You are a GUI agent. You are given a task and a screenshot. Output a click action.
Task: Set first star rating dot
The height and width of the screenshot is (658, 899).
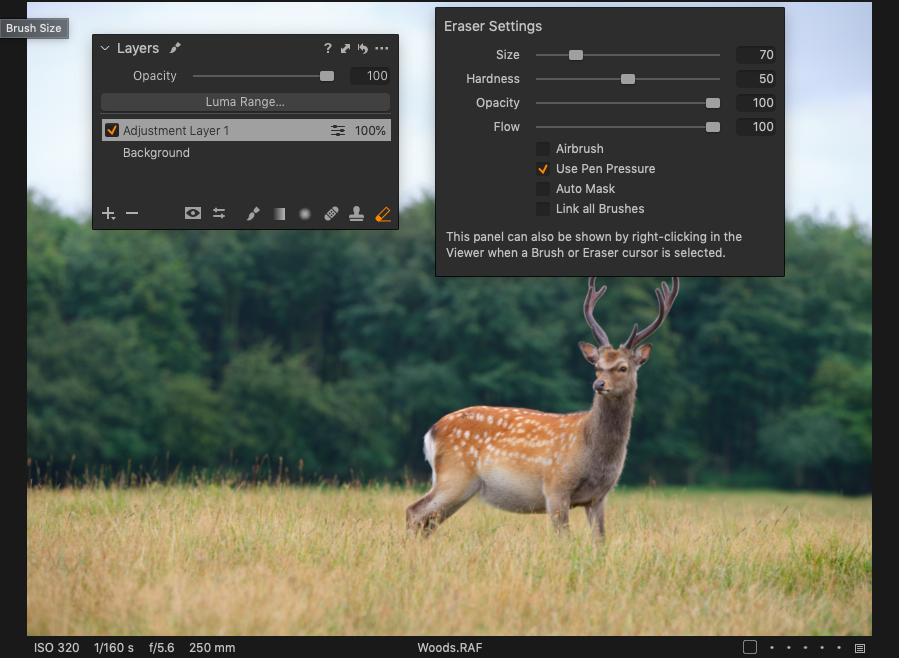pyautogui.click(x=772, y=648)
